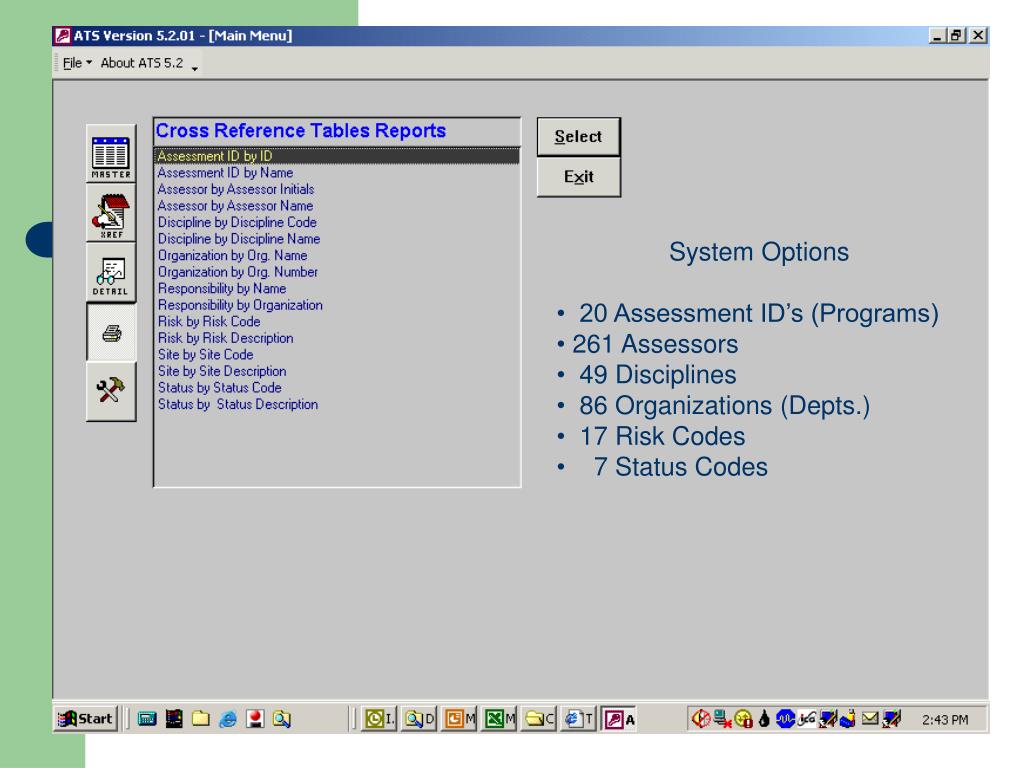Click the Select button

click(x=579, y=136)
